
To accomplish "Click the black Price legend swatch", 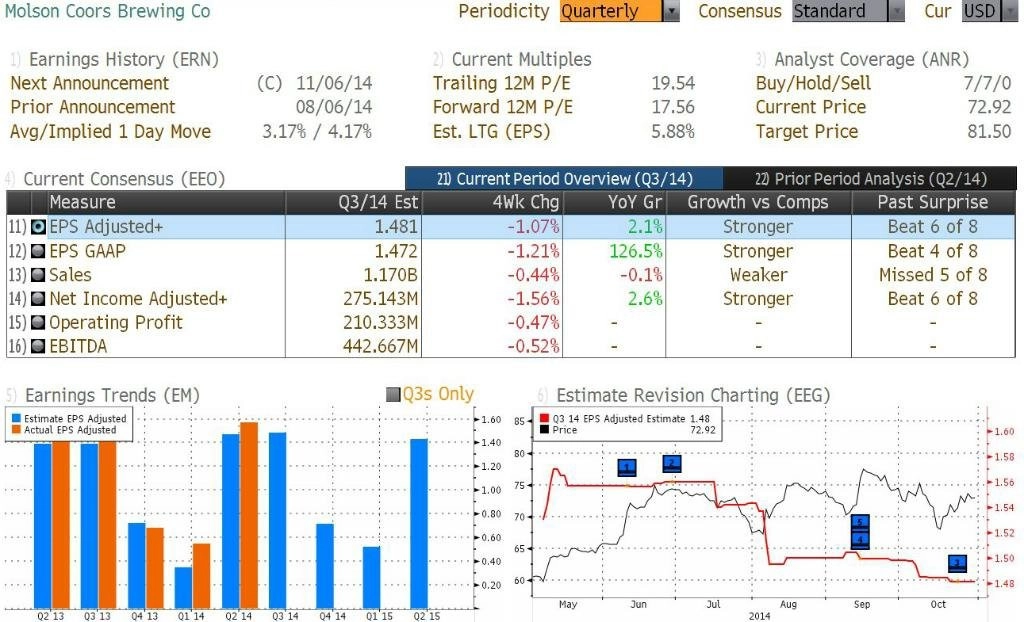I will (545, 430).
